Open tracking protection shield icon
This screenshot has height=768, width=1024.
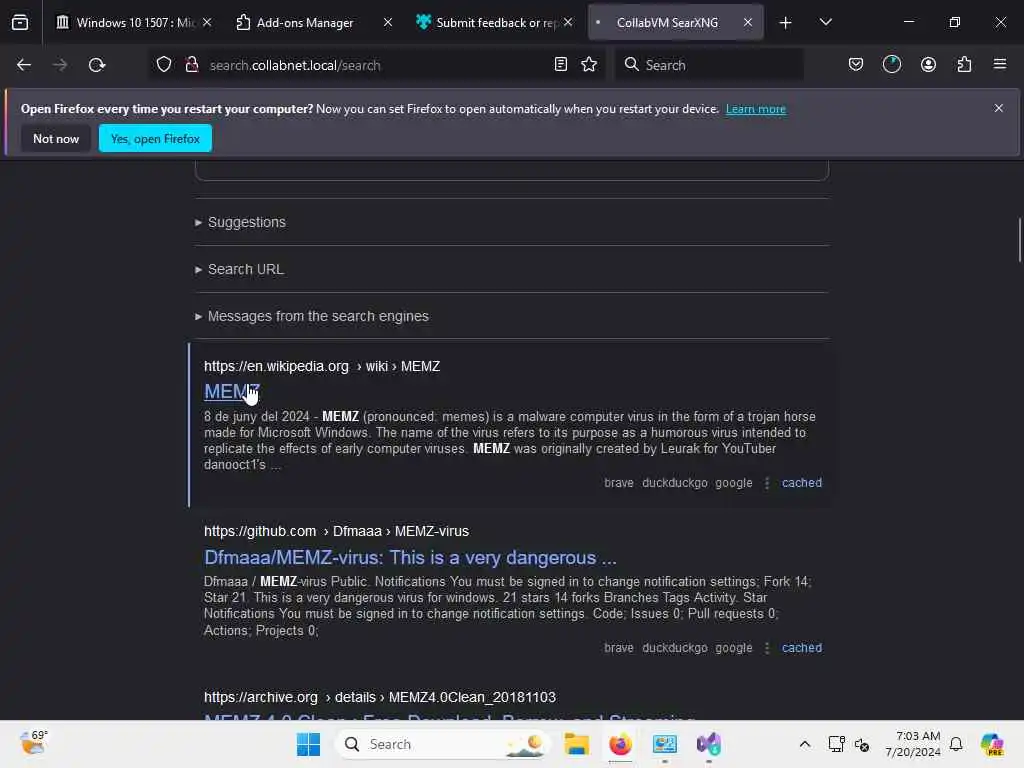164,65
